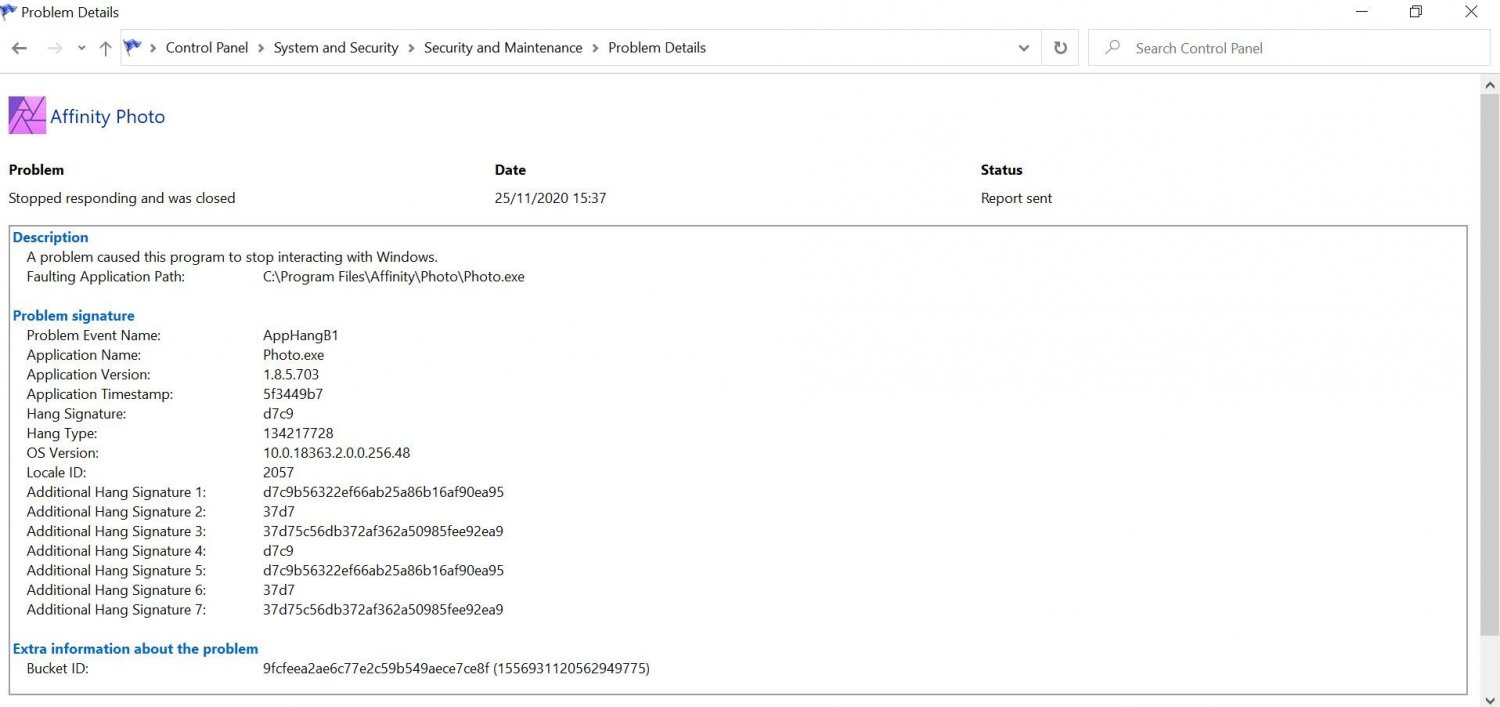Expand the chevron after System and Security
This screenshot has width=1500, height=707.
[411, 48]
